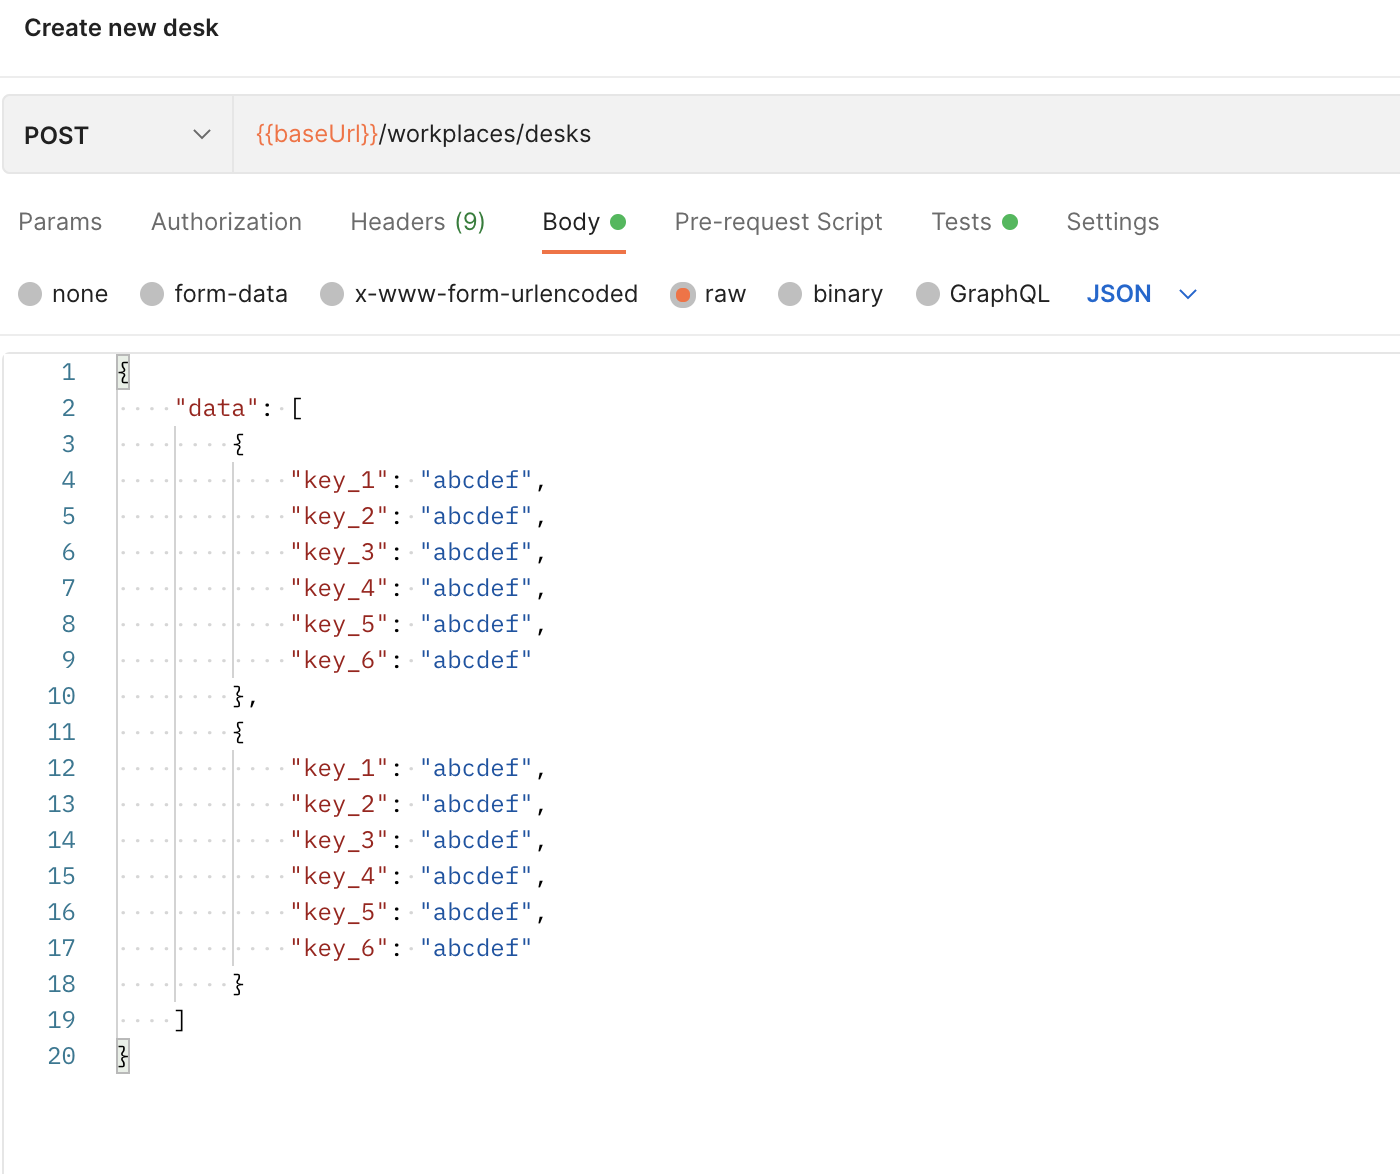Viewport: 1400px width, 1174px height.
Task: Open the Headers (9) tab
Action: [418, 222]
